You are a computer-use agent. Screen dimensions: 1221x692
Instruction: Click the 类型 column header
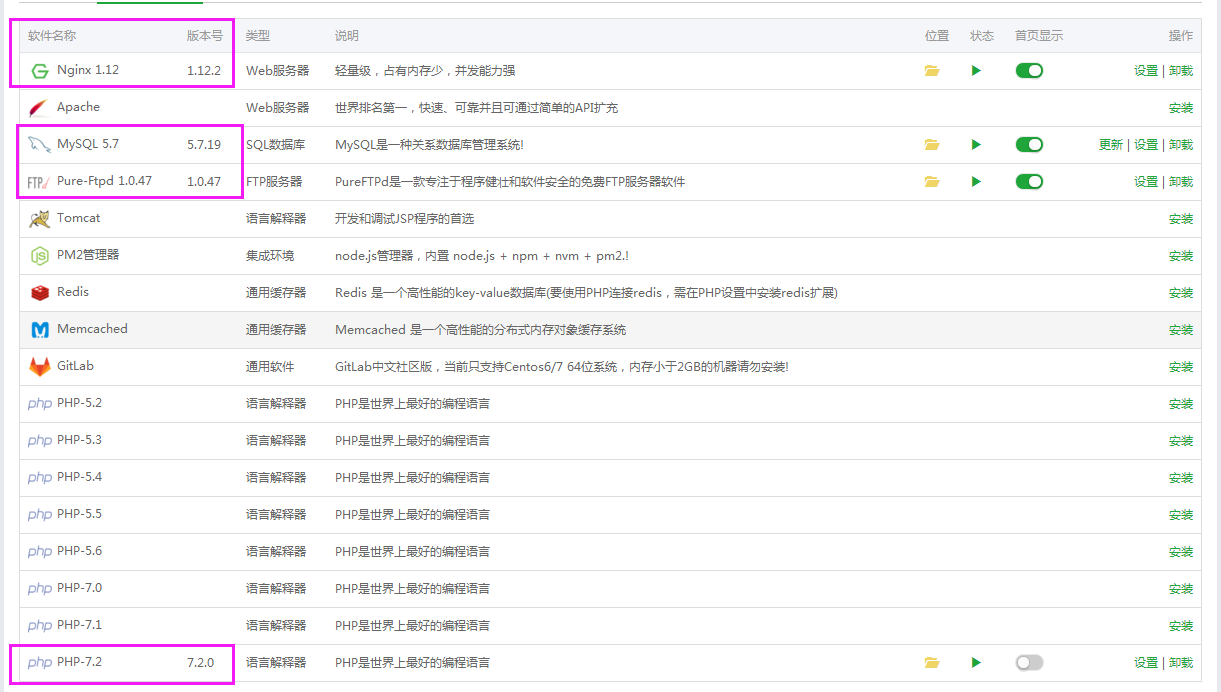258,36
